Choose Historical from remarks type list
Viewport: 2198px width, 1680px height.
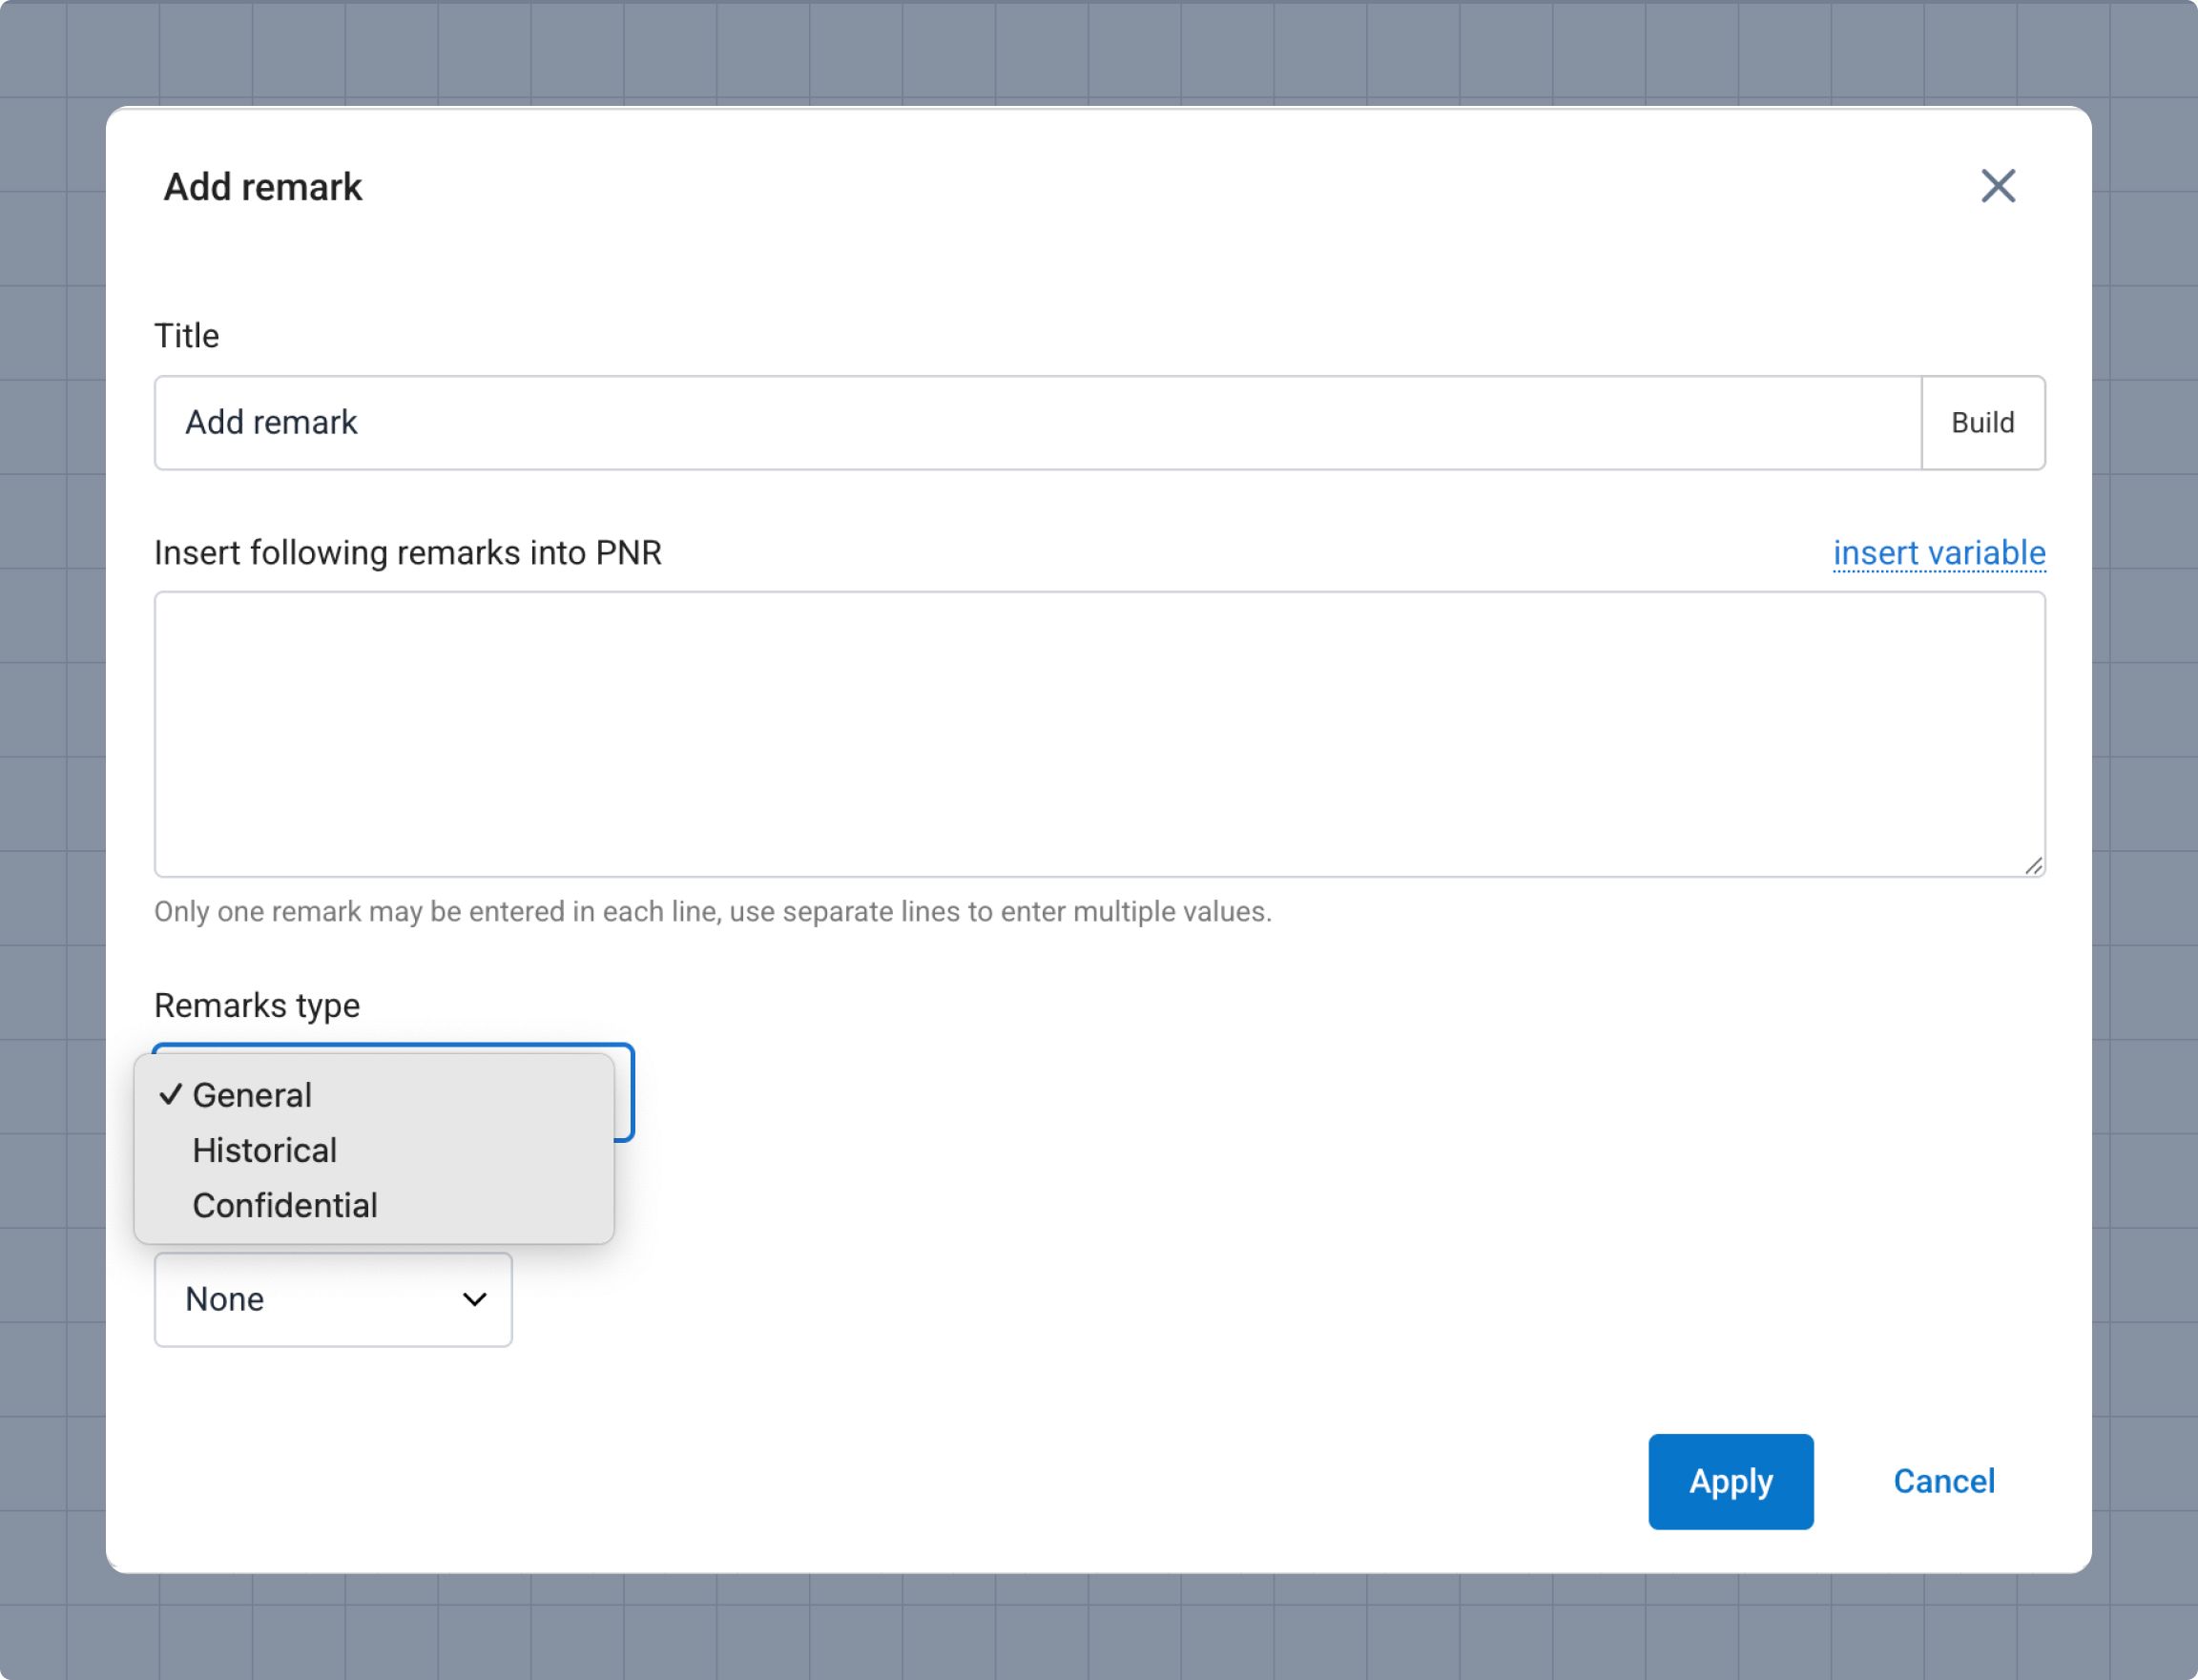click(264, 1150)
